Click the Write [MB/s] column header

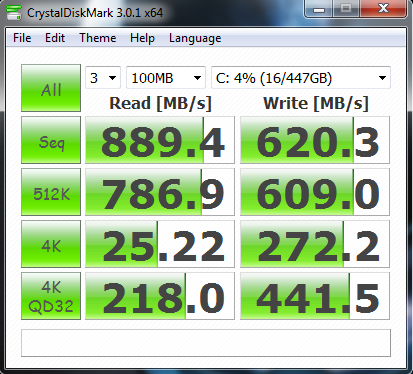[x=316, y=103]
